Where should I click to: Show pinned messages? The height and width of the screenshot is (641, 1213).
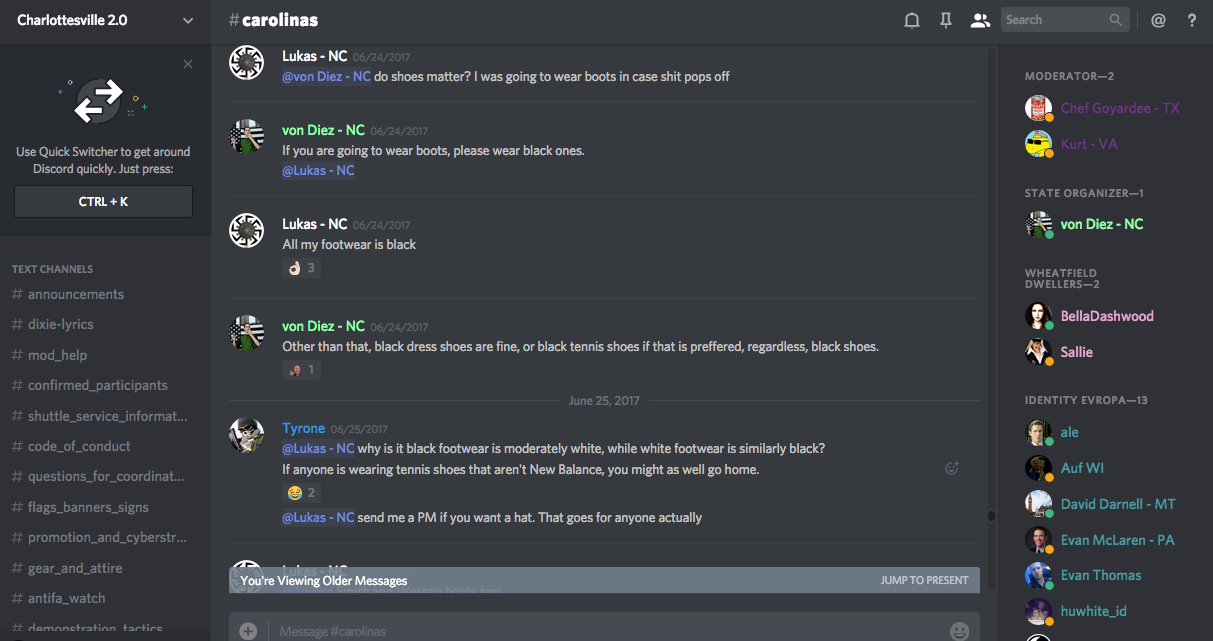(x=945, y=20)
